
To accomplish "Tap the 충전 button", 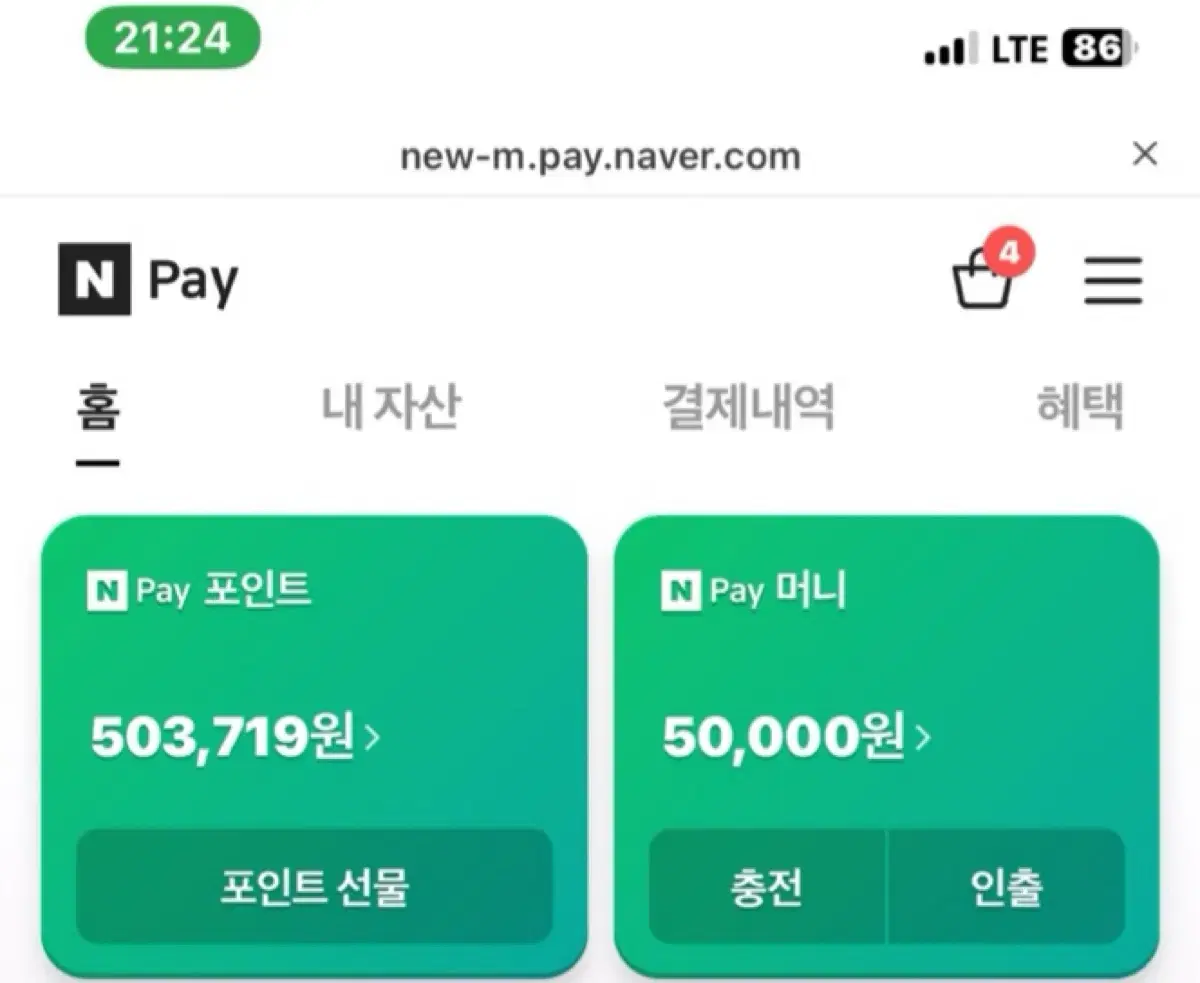I will tap(767, 886).
